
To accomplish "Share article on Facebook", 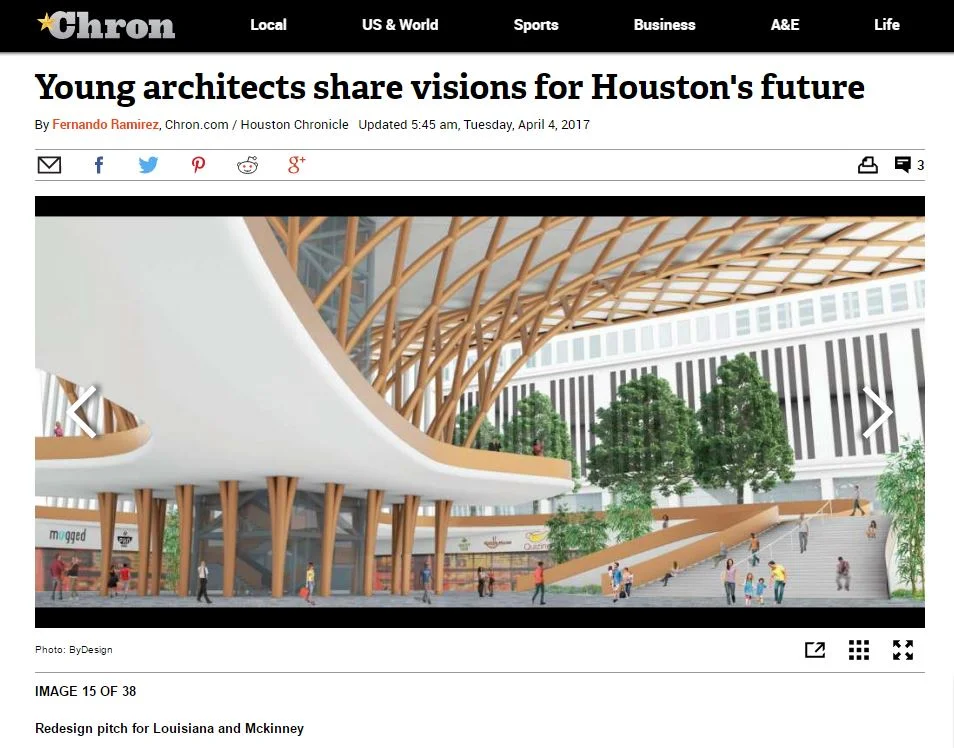I will pos(99,165).
